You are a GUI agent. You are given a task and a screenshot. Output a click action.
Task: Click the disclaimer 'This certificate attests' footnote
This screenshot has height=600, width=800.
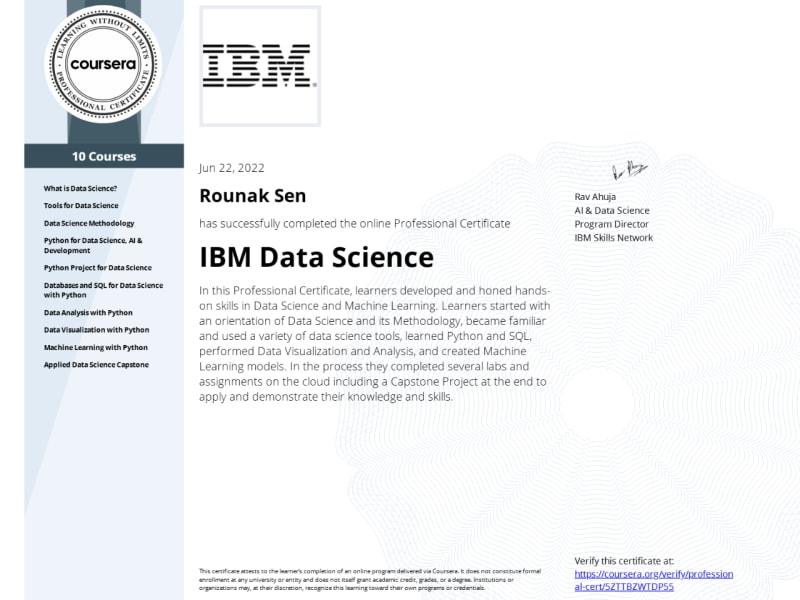pos(370,580)
